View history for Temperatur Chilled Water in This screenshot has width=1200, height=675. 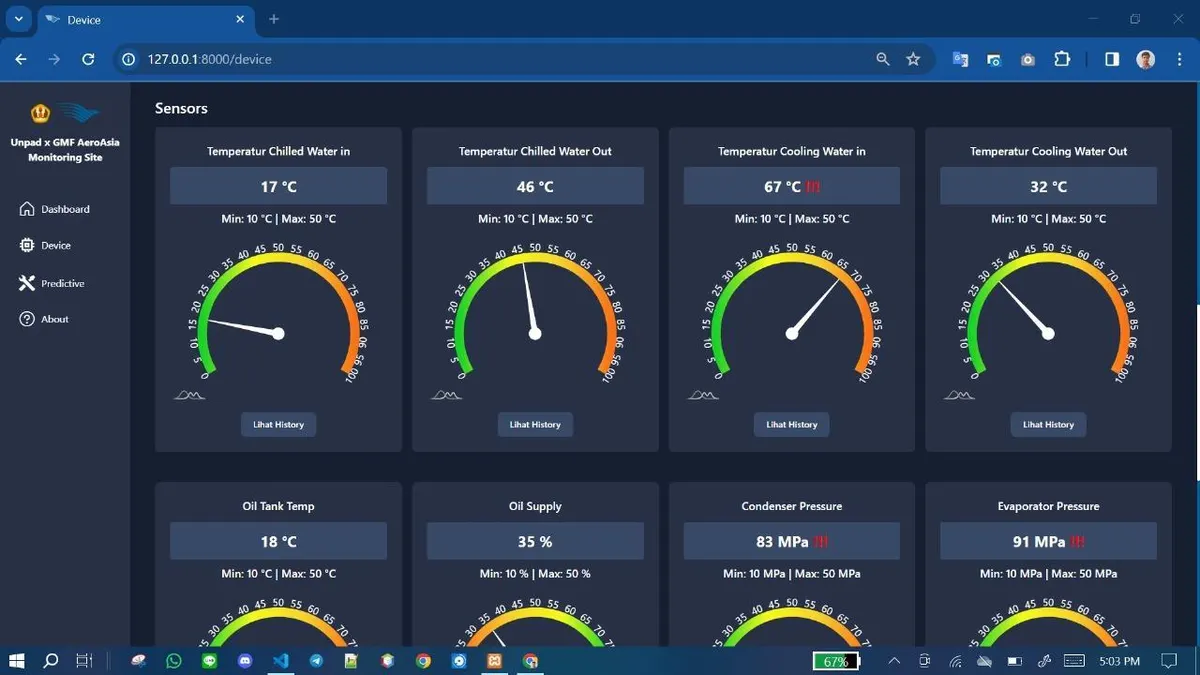[278, 424]
